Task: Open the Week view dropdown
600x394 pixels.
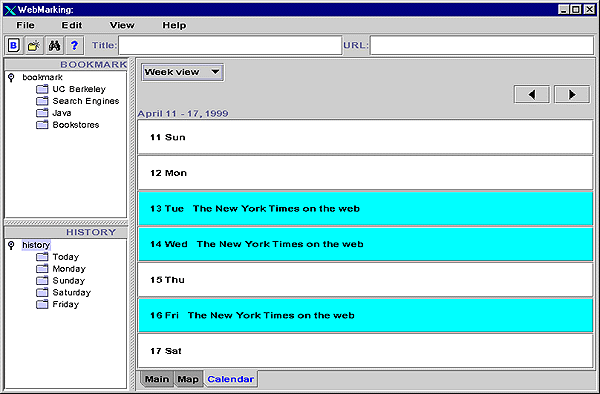Action: [x=183, y=72]
